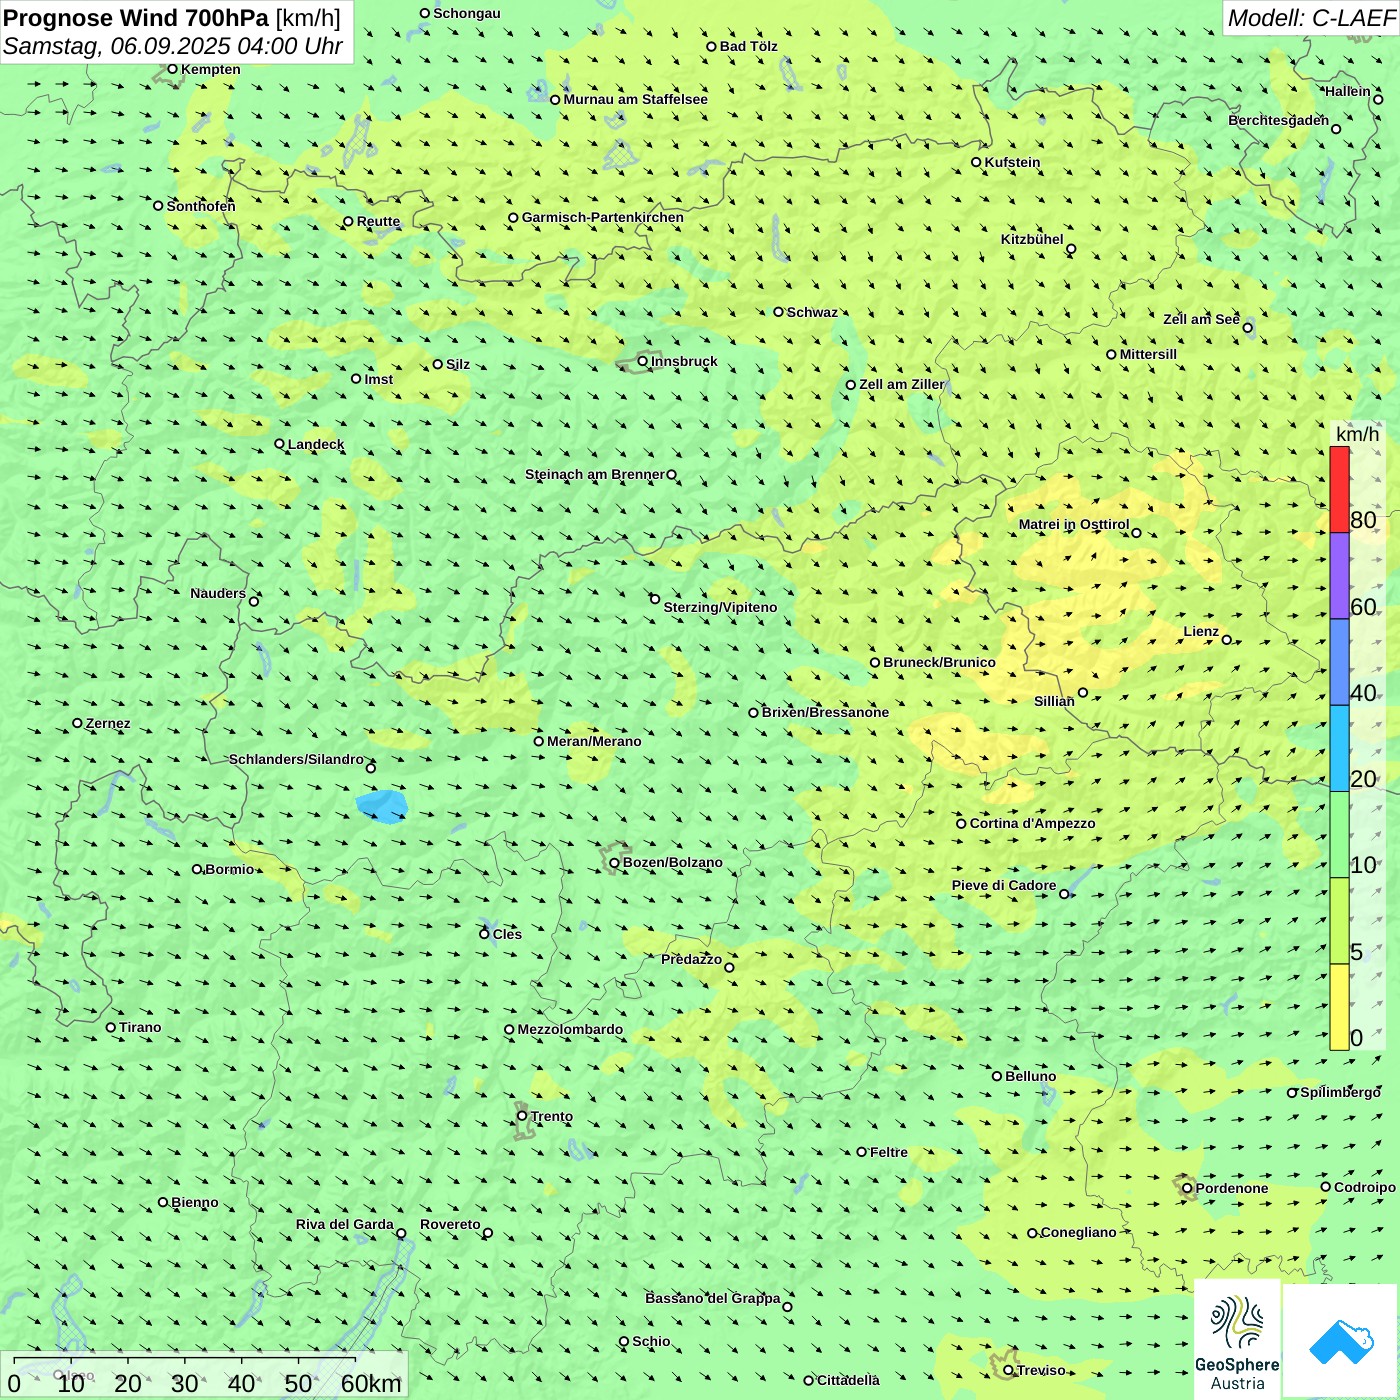Click the Cortina d'Ampezzo label

tap(1032, 823)
